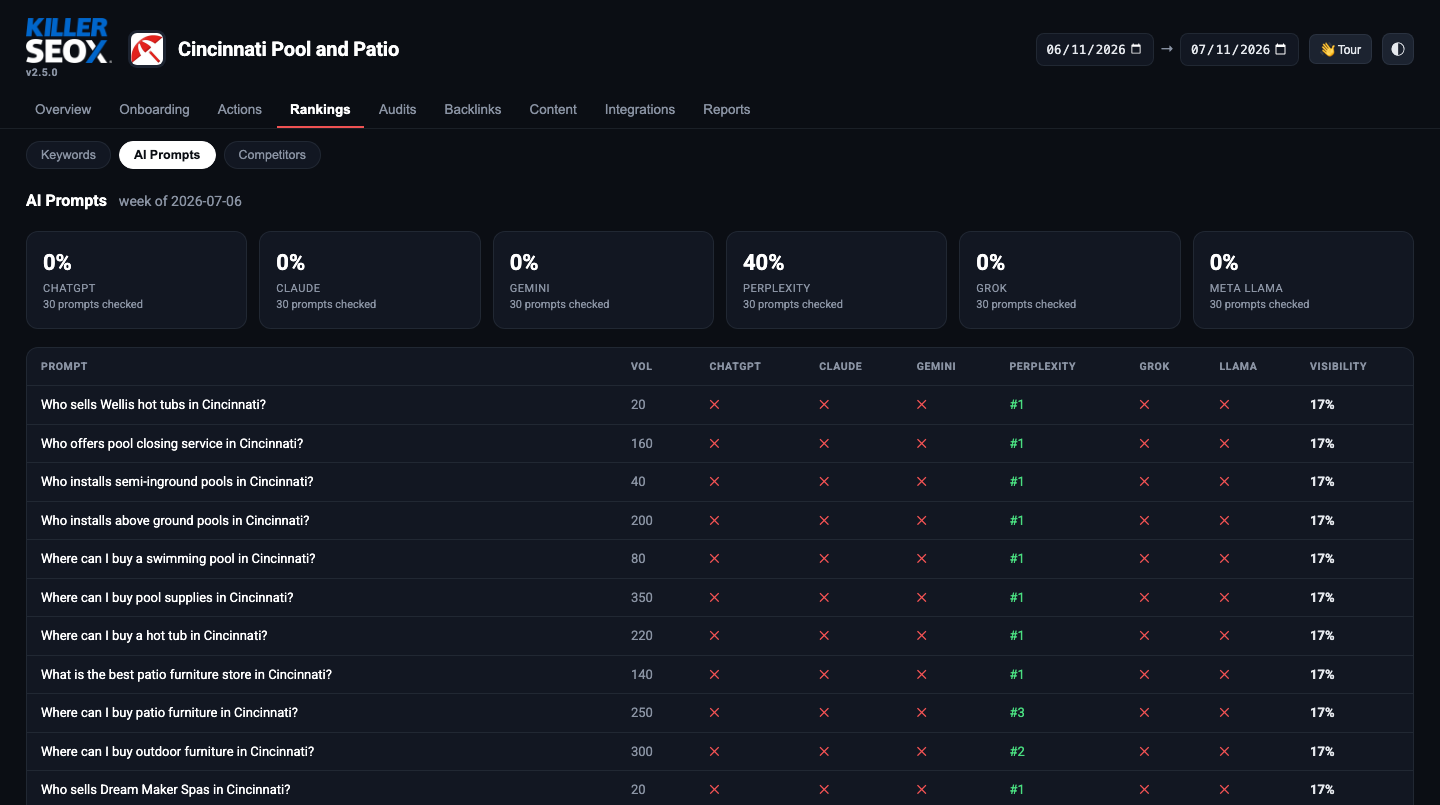Click the VOL column header
The image size is (1440, 805).
pos(641,366)
